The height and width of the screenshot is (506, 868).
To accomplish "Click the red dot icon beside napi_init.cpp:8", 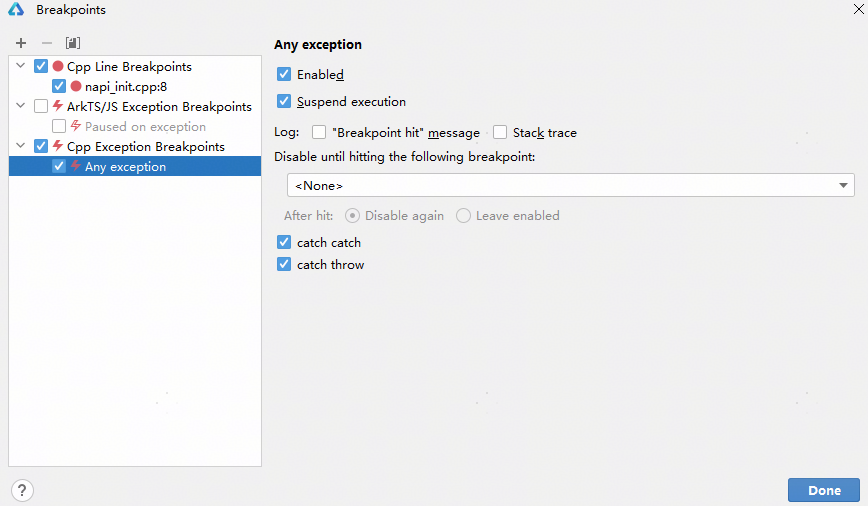I will [76, 87].
